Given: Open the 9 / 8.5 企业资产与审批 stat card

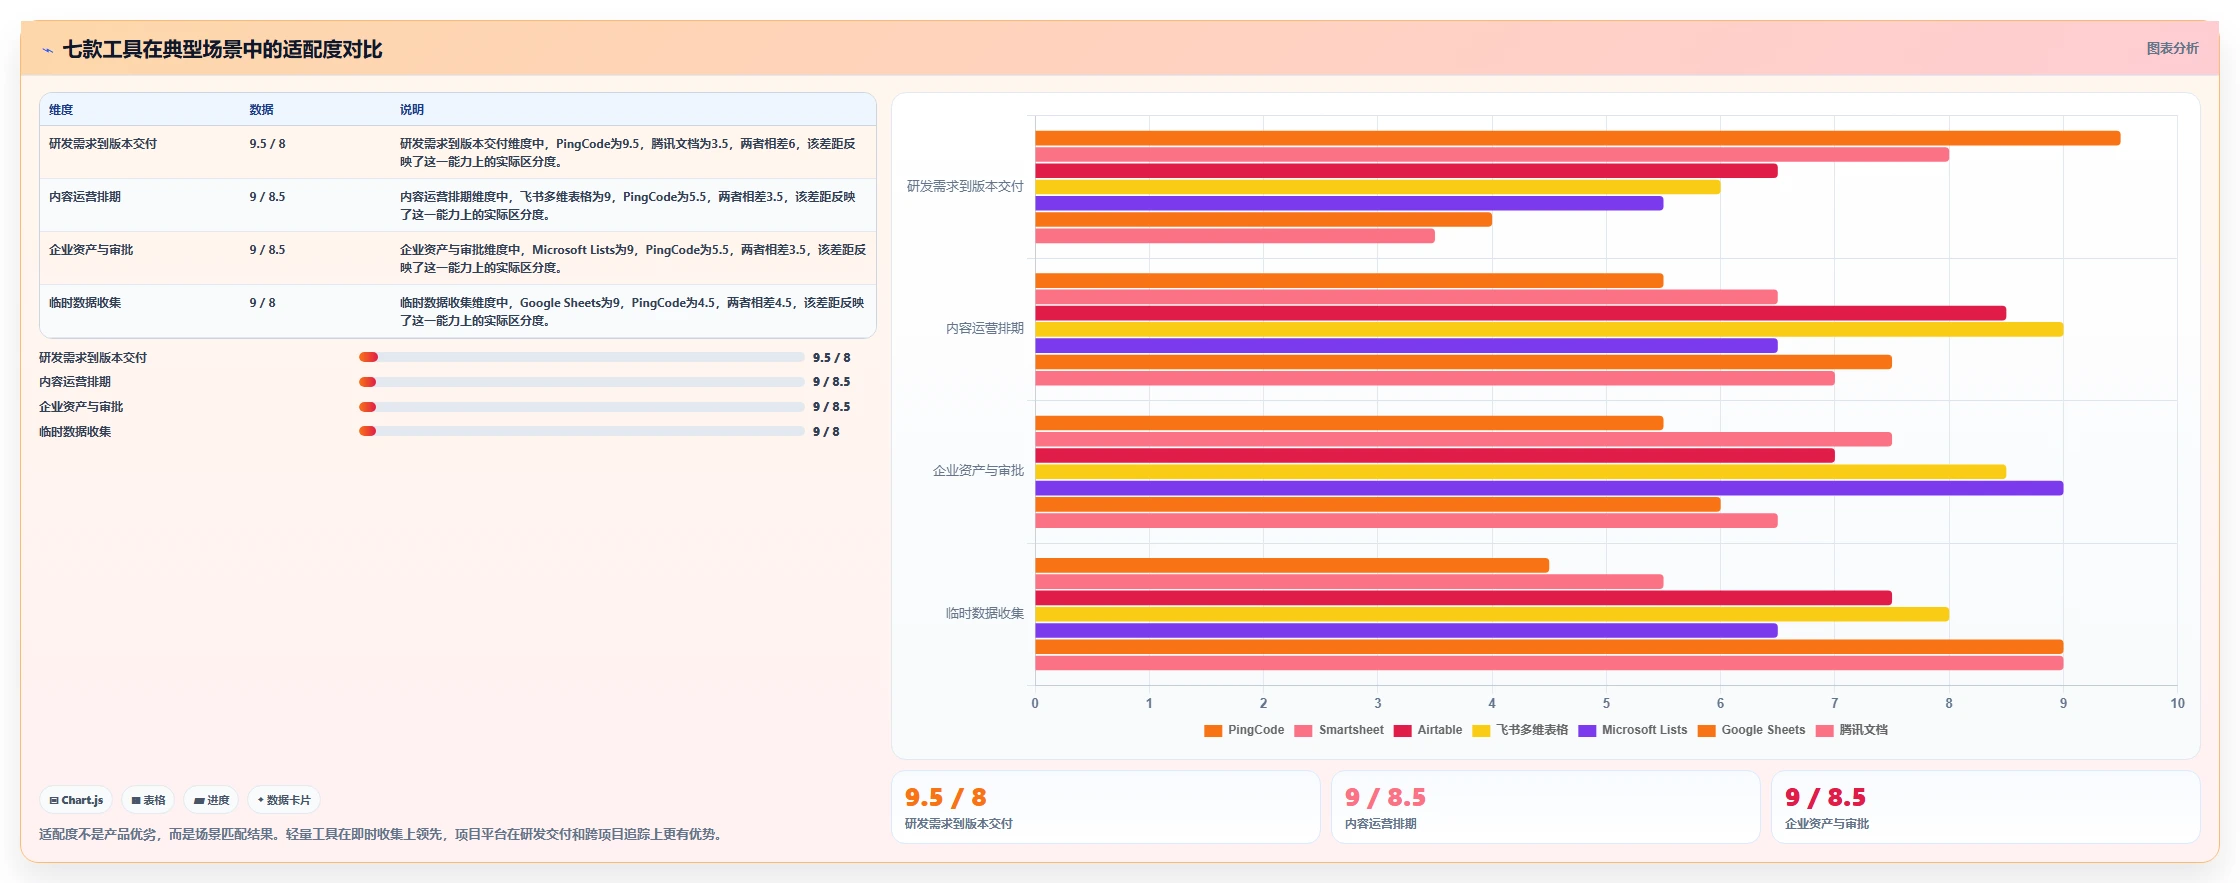Looking at the screenshot, I should 1986,807.
